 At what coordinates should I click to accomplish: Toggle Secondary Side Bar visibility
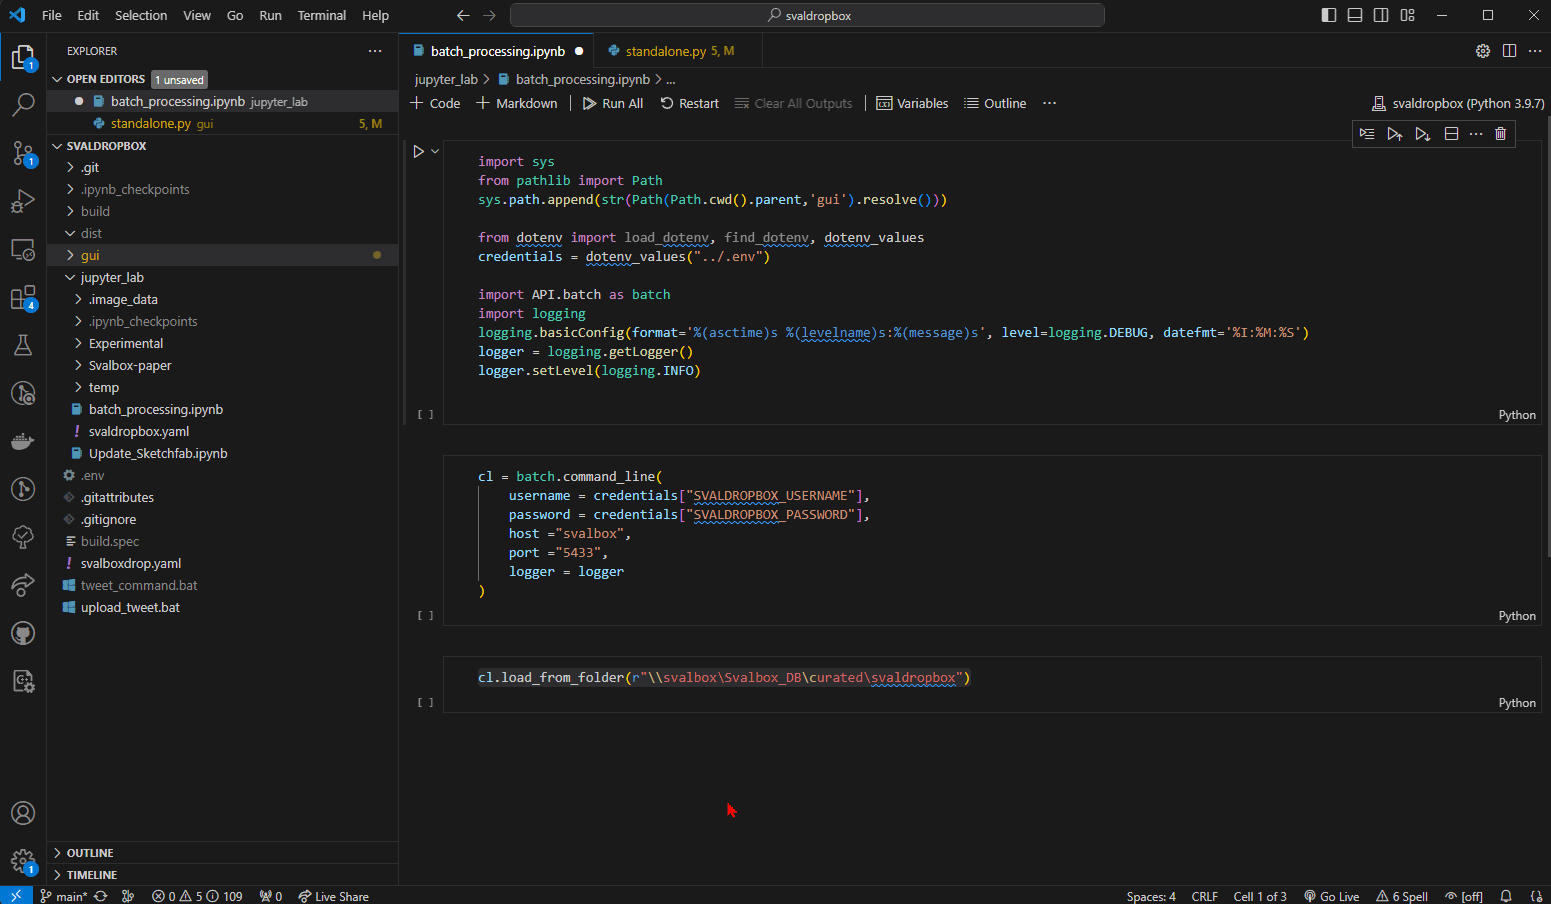point(1381,15)
